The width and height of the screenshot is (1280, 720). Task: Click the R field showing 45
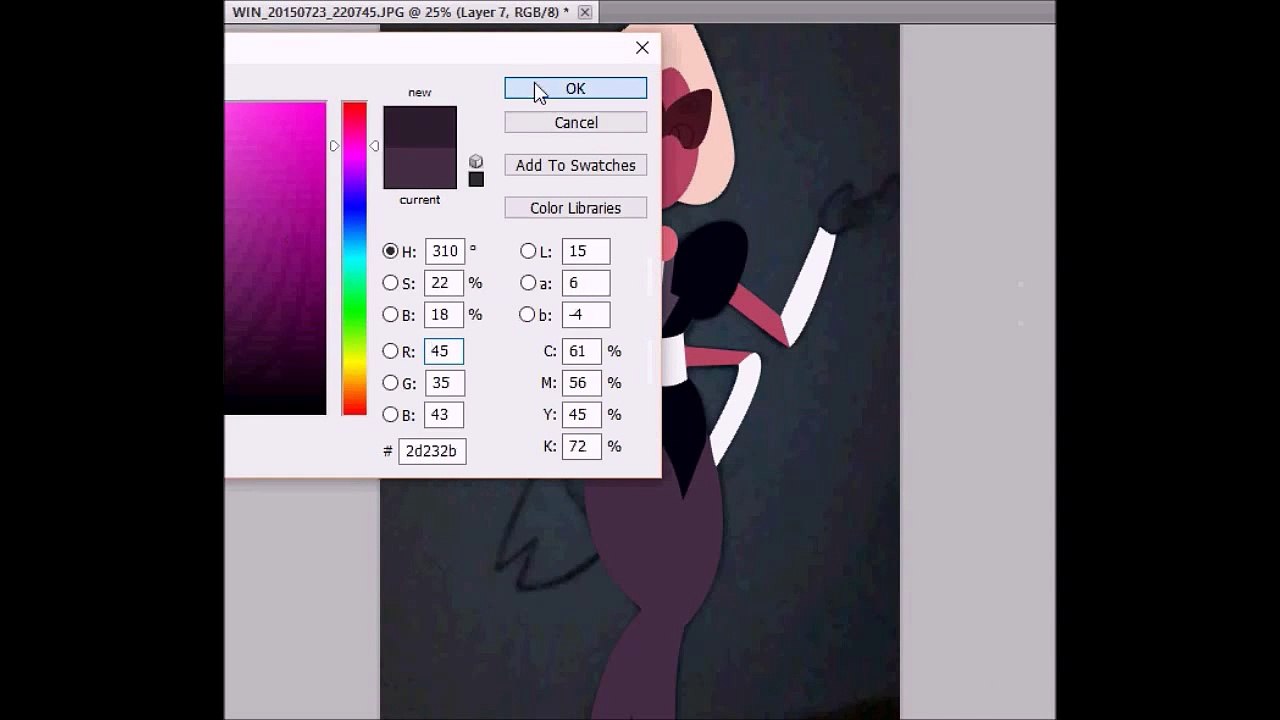pos(444,351)
